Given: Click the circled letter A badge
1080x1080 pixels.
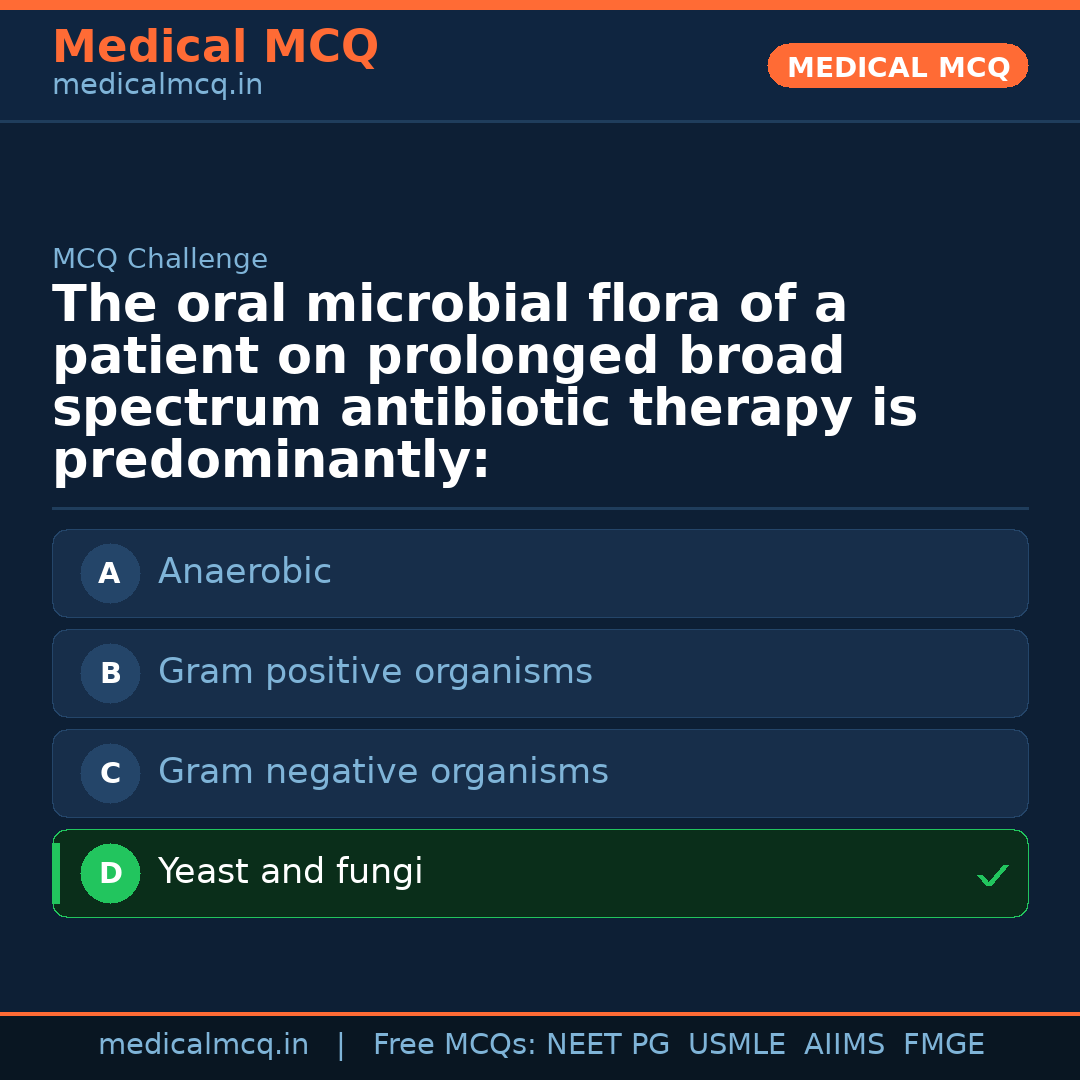Looking at the screenshot, I should point(110,574).
